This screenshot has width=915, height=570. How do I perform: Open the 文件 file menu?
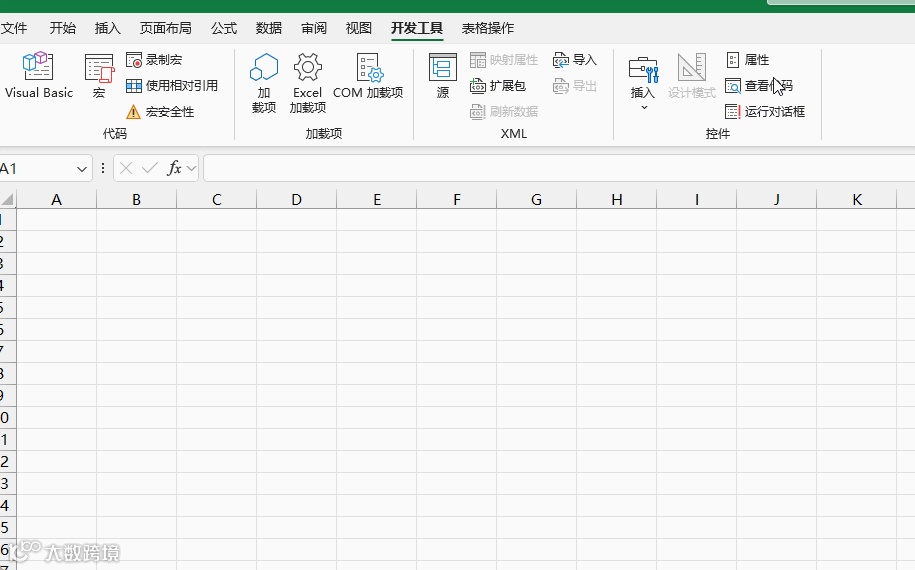click(14, 28)
